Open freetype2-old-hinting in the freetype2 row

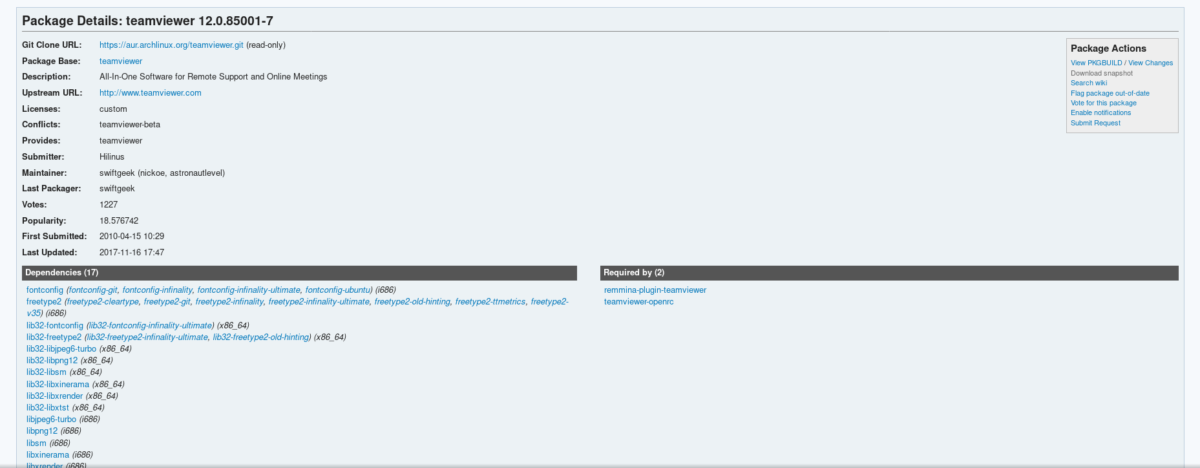pyautogui.click(x=412, y=301)
